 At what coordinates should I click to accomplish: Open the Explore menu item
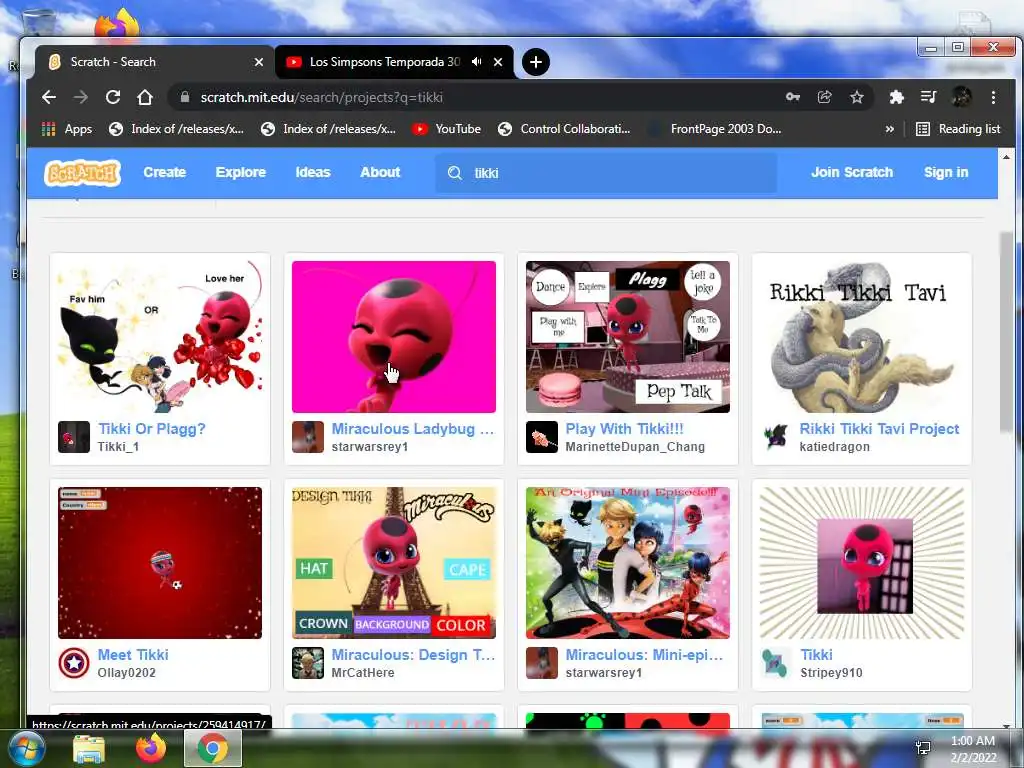click(240, 172)
